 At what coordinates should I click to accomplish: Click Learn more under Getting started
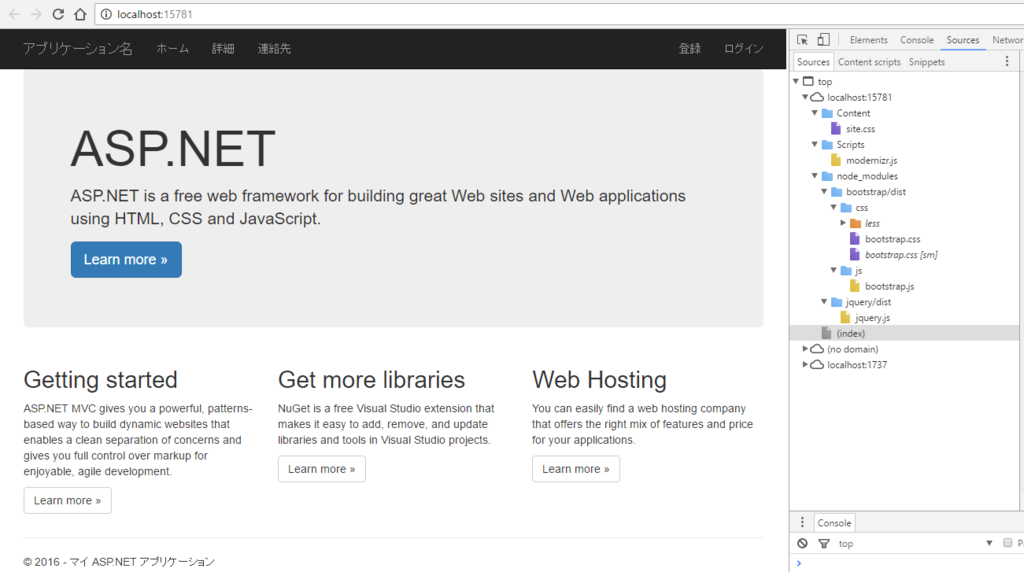tap(67, 500)
